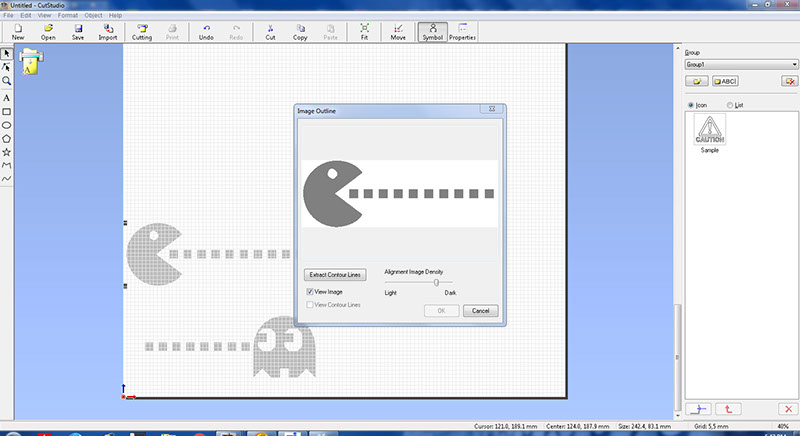The height and width of the screenshot is (436, 800).
Task: Close the Image Outline dialog
Action: (492, 109)
